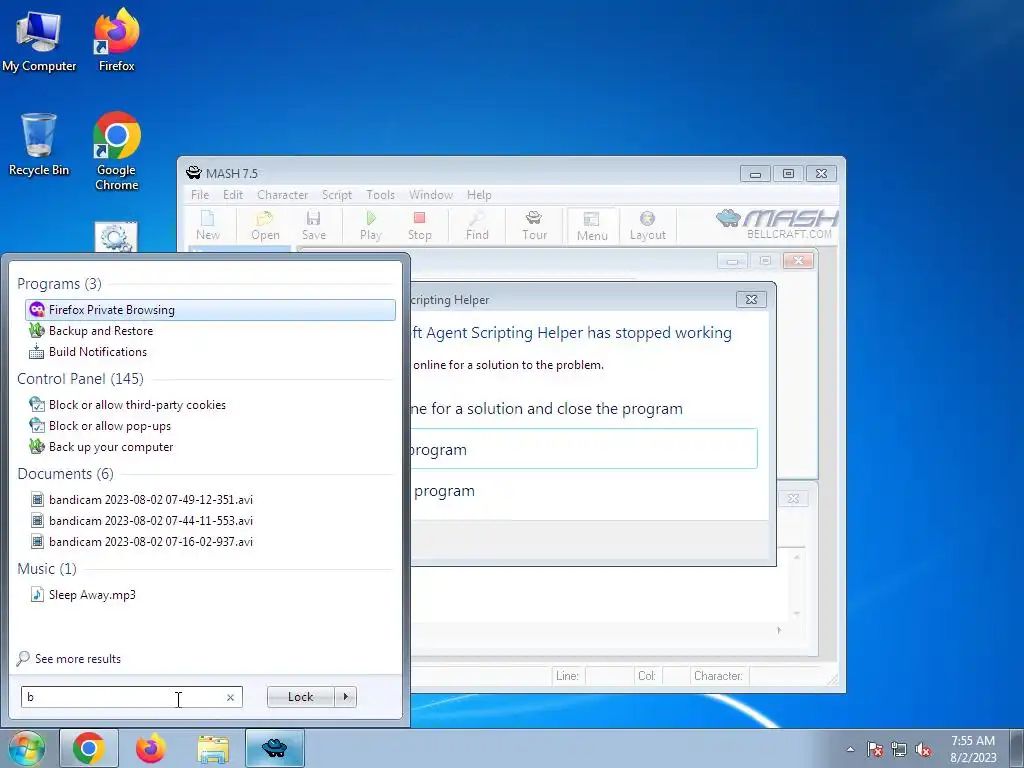Open Firefox desktop shortcut
Screen dimensions: 1024x768
pos(117,40)
